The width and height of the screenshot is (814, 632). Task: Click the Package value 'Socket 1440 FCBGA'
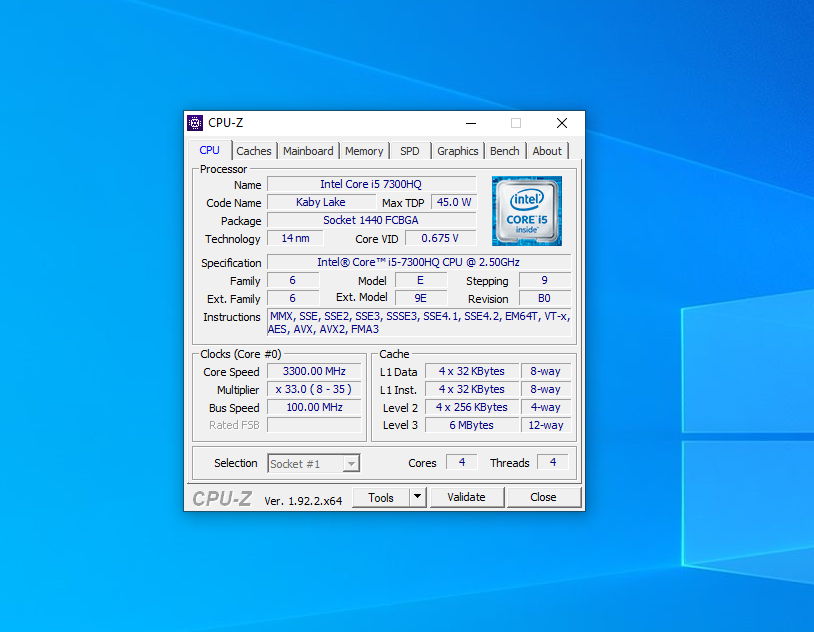pos(371,220)
